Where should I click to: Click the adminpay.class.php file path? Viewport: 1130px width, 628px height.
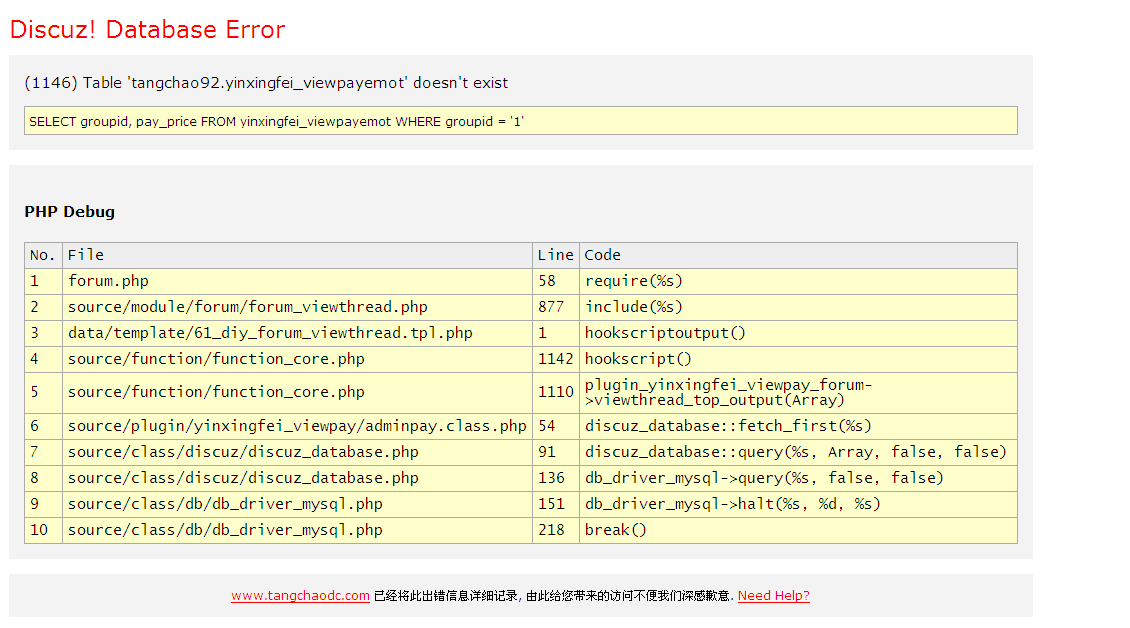tap(296, 426)
